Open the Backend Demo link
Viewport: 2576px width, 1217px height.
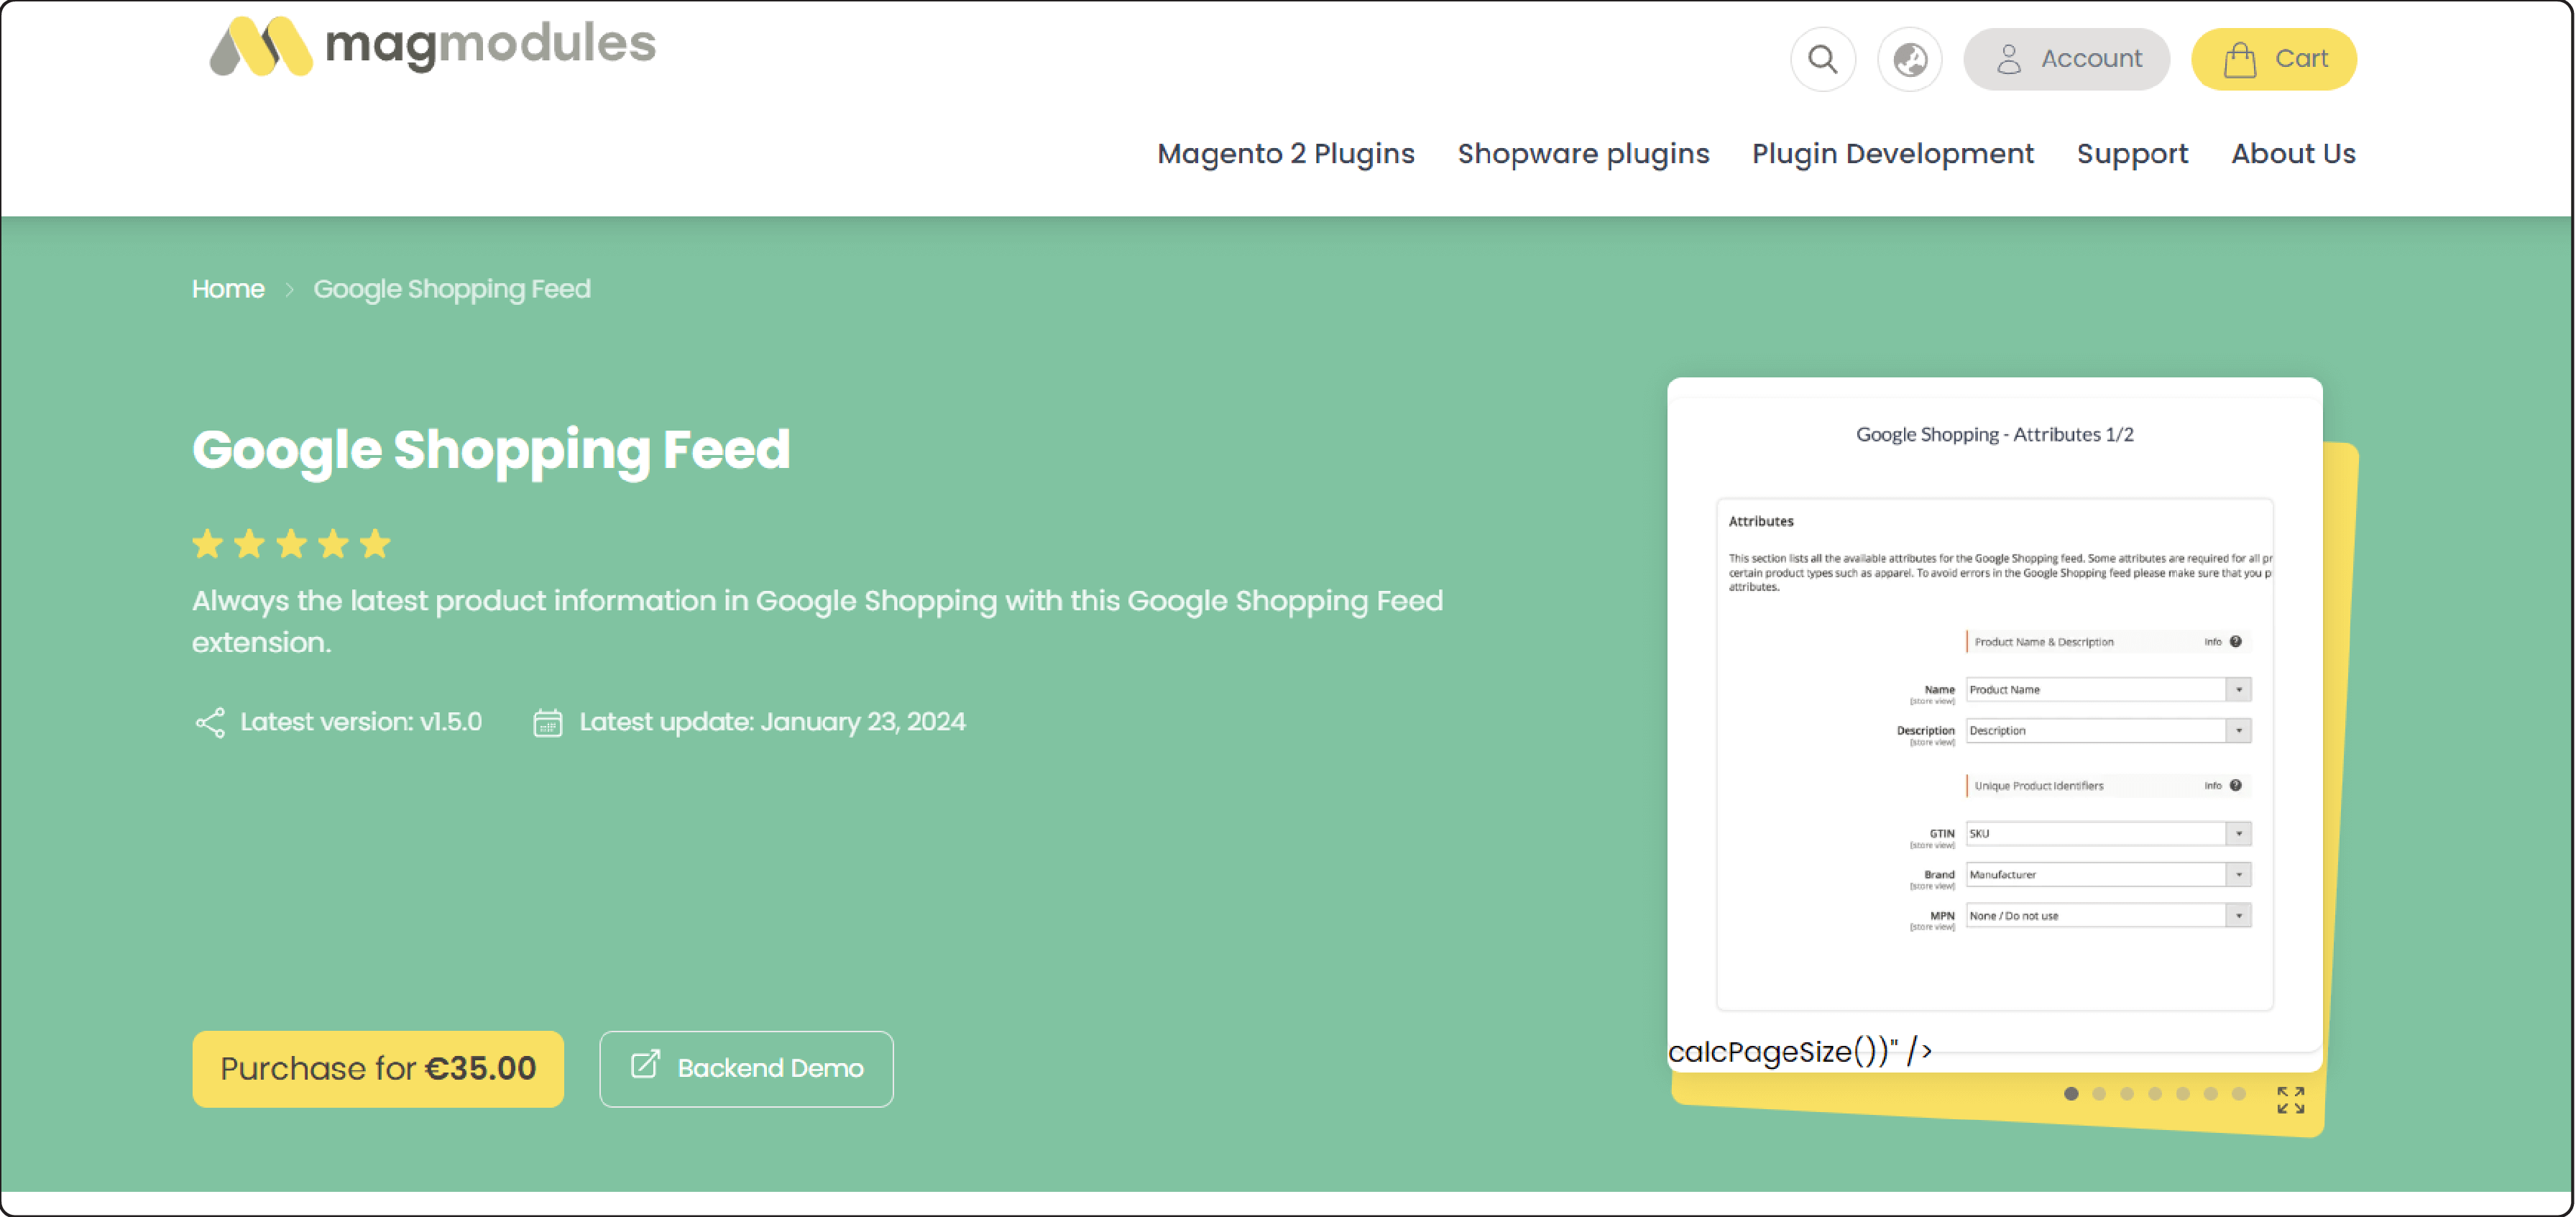click(746, 1068)
